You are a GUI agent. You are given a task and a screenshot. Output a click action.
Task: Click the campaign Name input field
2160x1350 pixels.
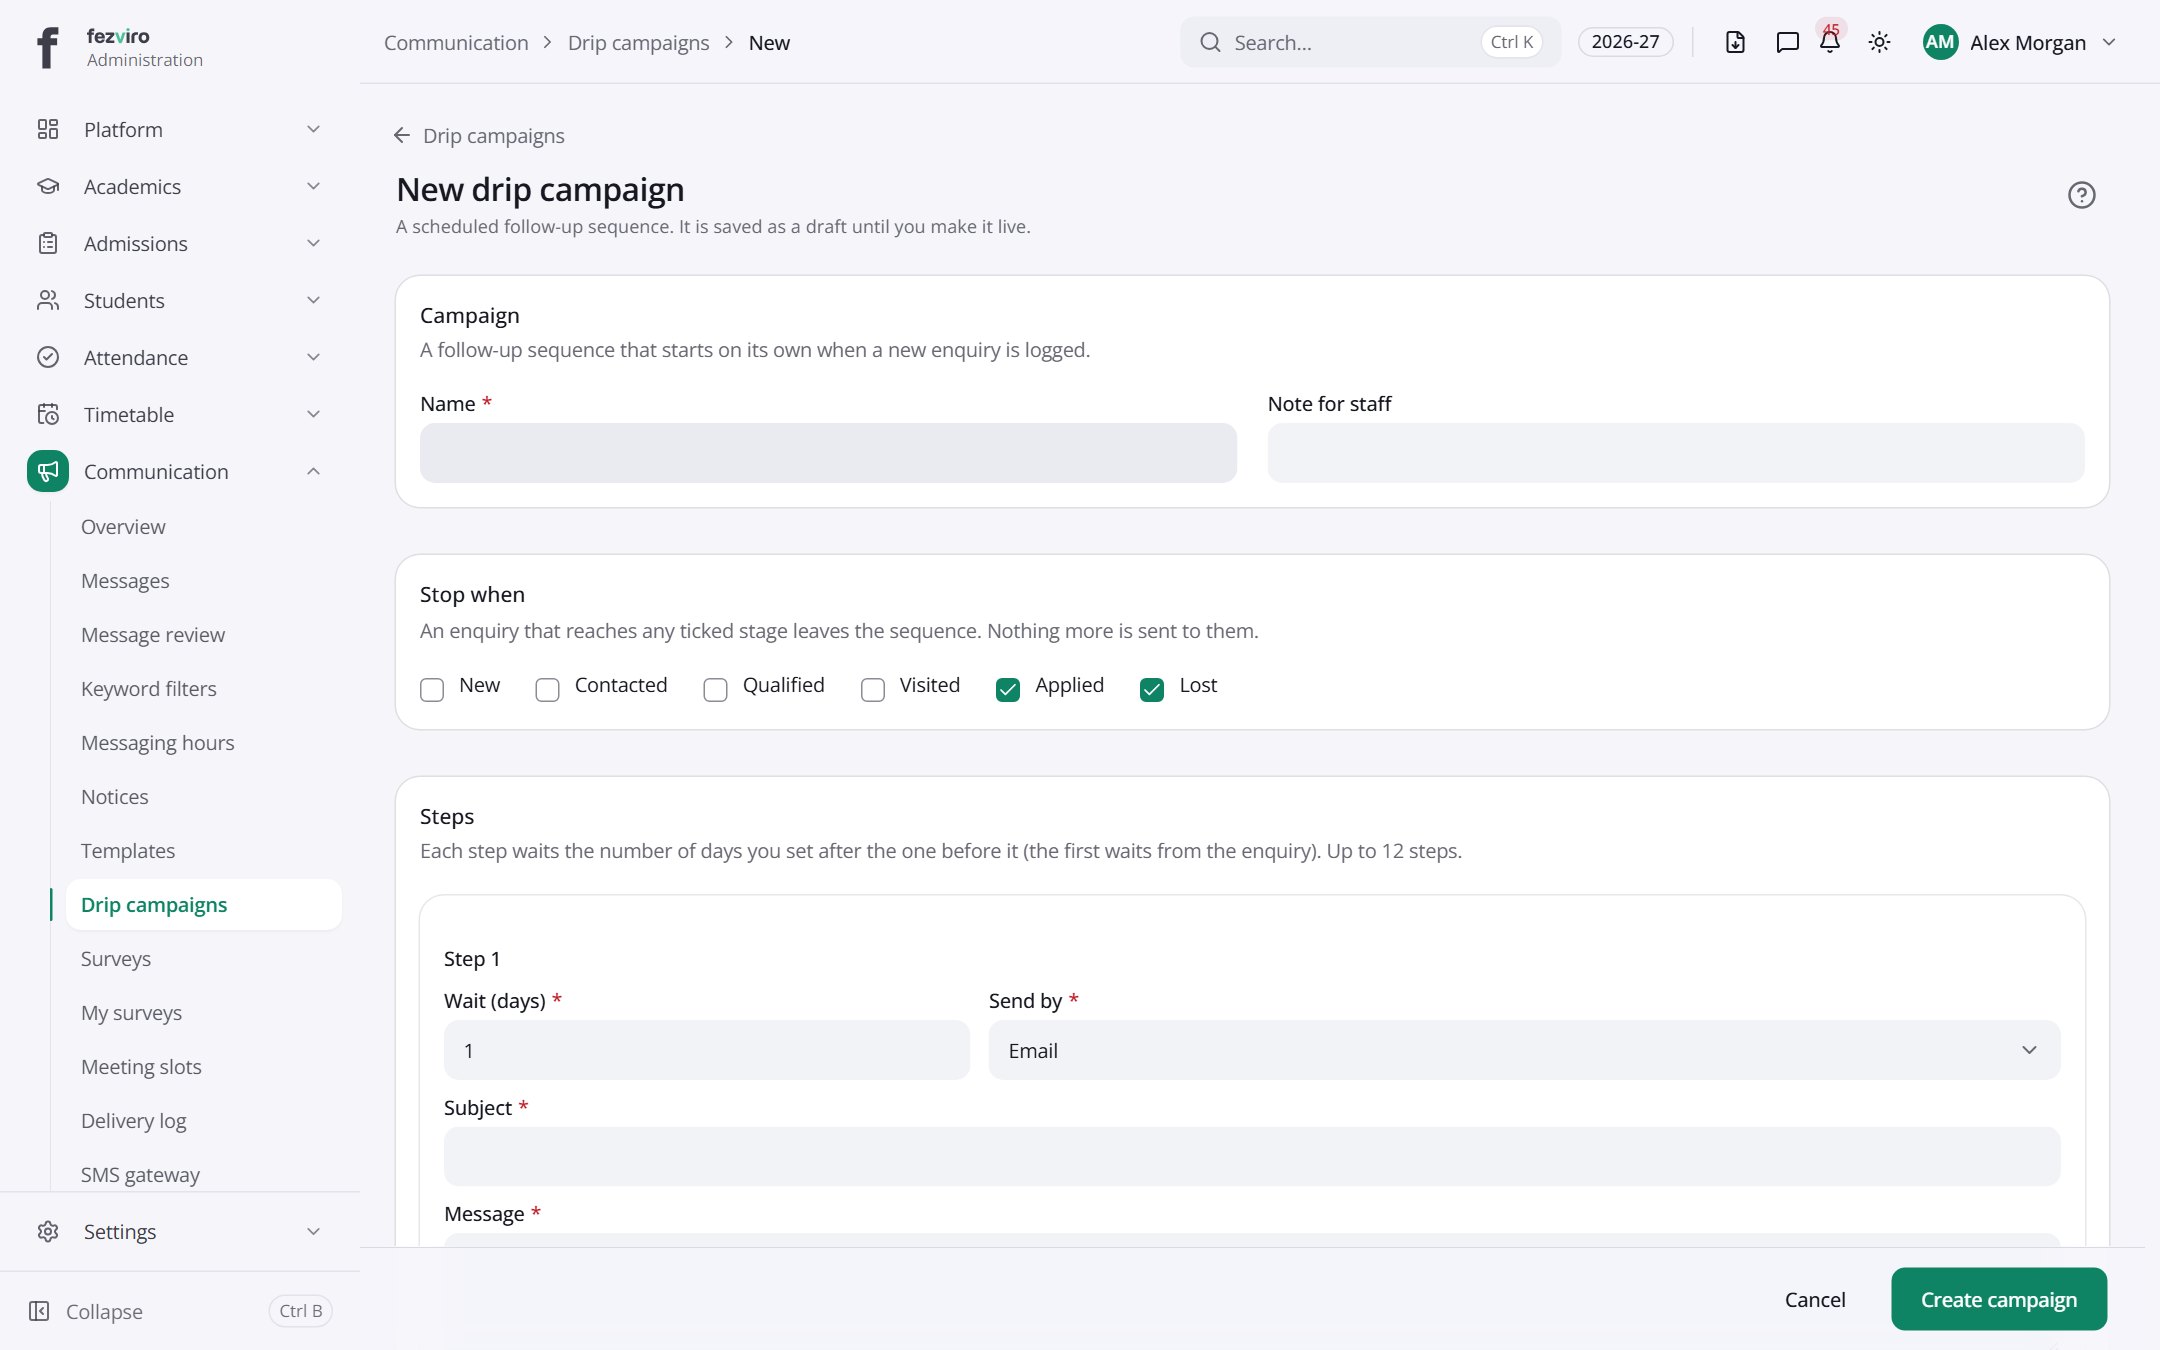828,453
